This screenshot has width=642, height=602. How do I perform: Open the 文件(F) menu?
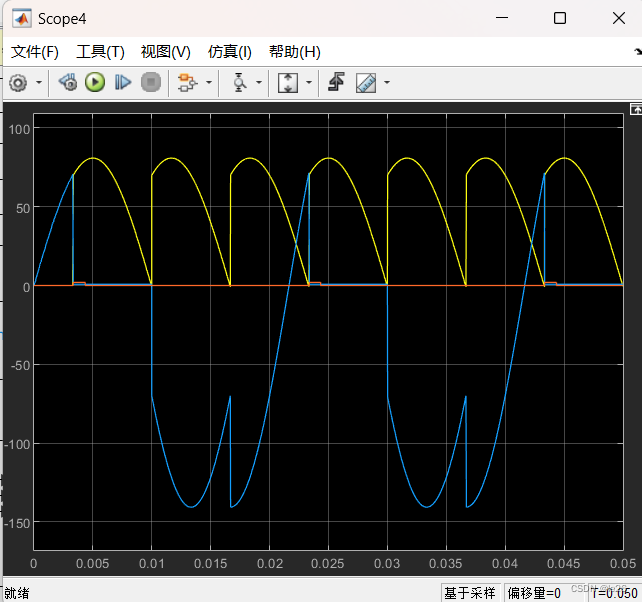(x=35, y=52)
